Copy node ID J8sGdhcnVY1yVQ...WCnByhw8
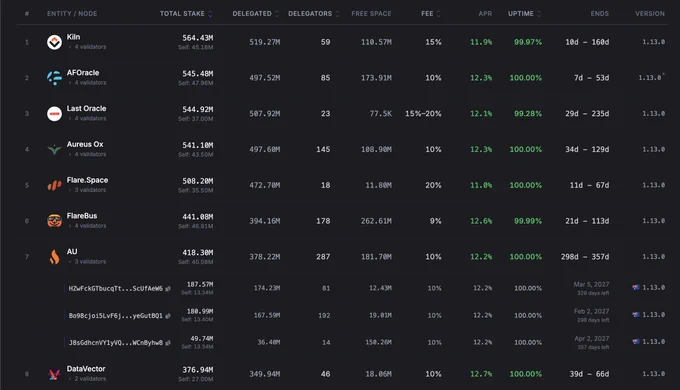The width and height of the screenshot is (680, 390). (x=168, y=343)
